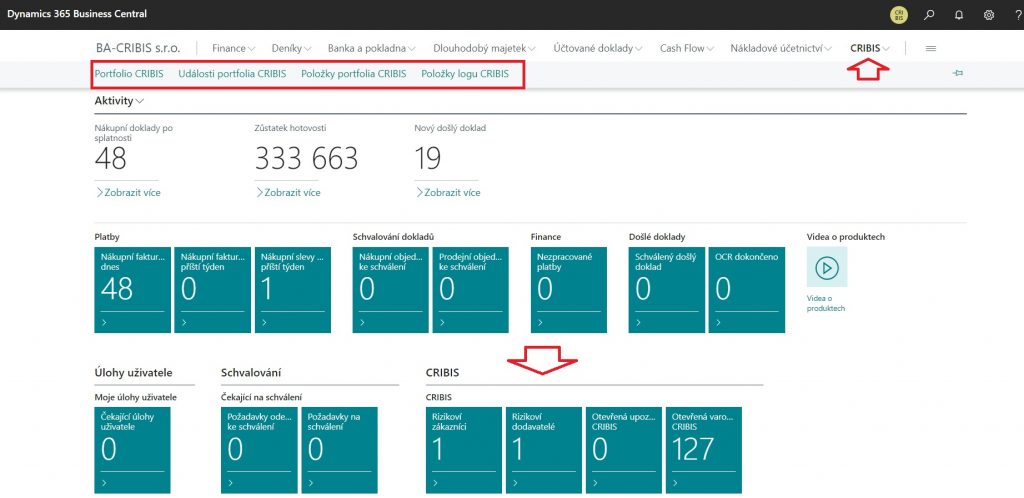The image size is (1024, 498).
Task: Show more under Zůstatek hotovosti
Action: (x=288, y=193)
